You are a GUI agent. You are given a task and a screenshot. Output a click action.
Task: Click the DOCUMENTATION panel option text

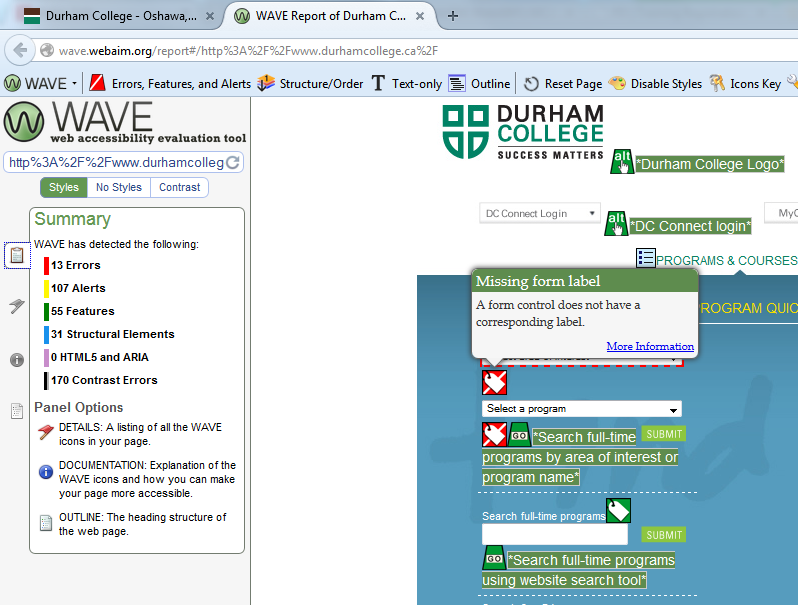click(148, 479)
